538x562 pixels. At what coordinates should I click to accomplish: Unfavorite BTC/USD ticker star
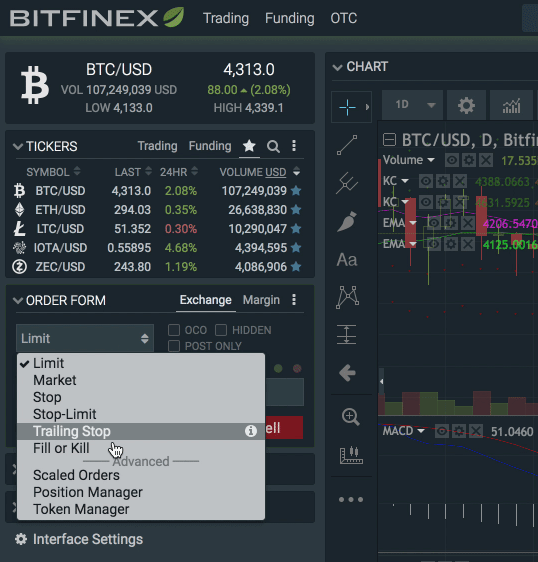click(296, 191)
